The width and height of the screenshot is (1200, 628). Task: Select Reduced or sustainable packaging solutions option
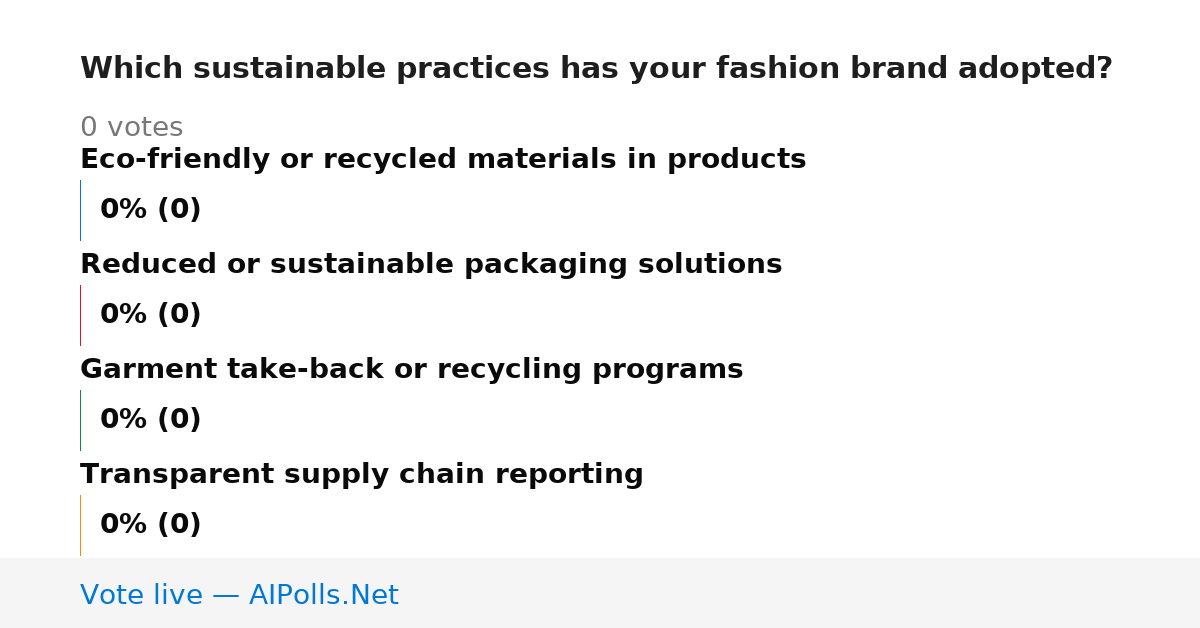coord(431,265)
